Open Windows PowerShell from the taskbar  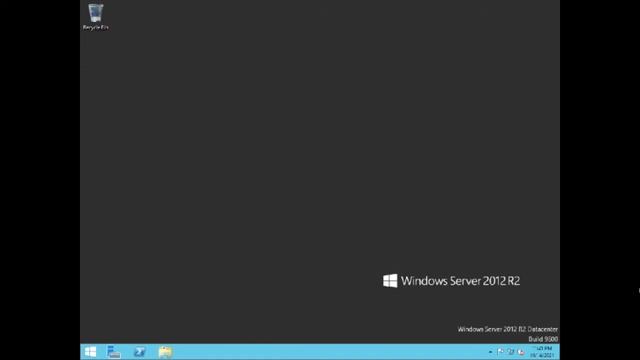pos(140,352)
